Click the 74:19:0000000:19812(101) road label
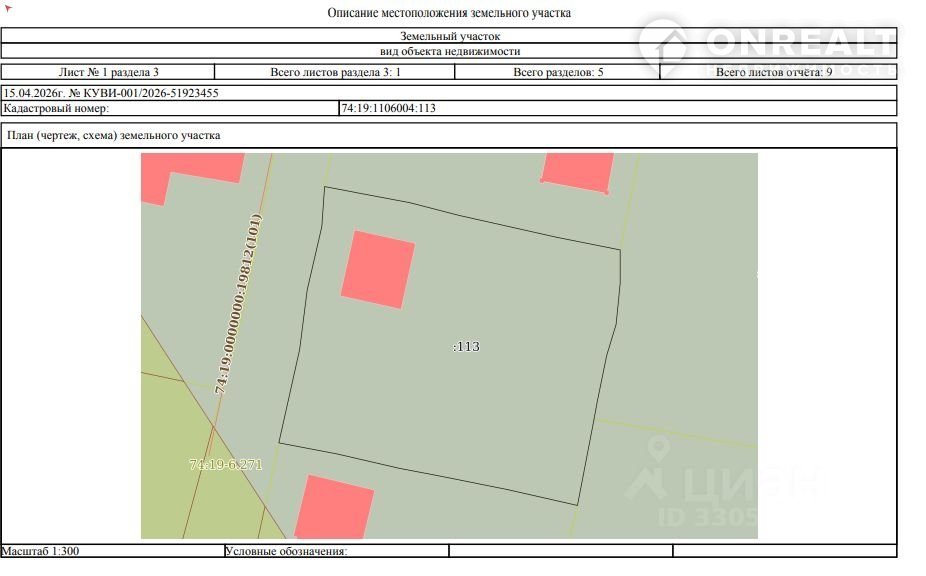Viewport: 926px width, 576px height. (x=238, y=304)
